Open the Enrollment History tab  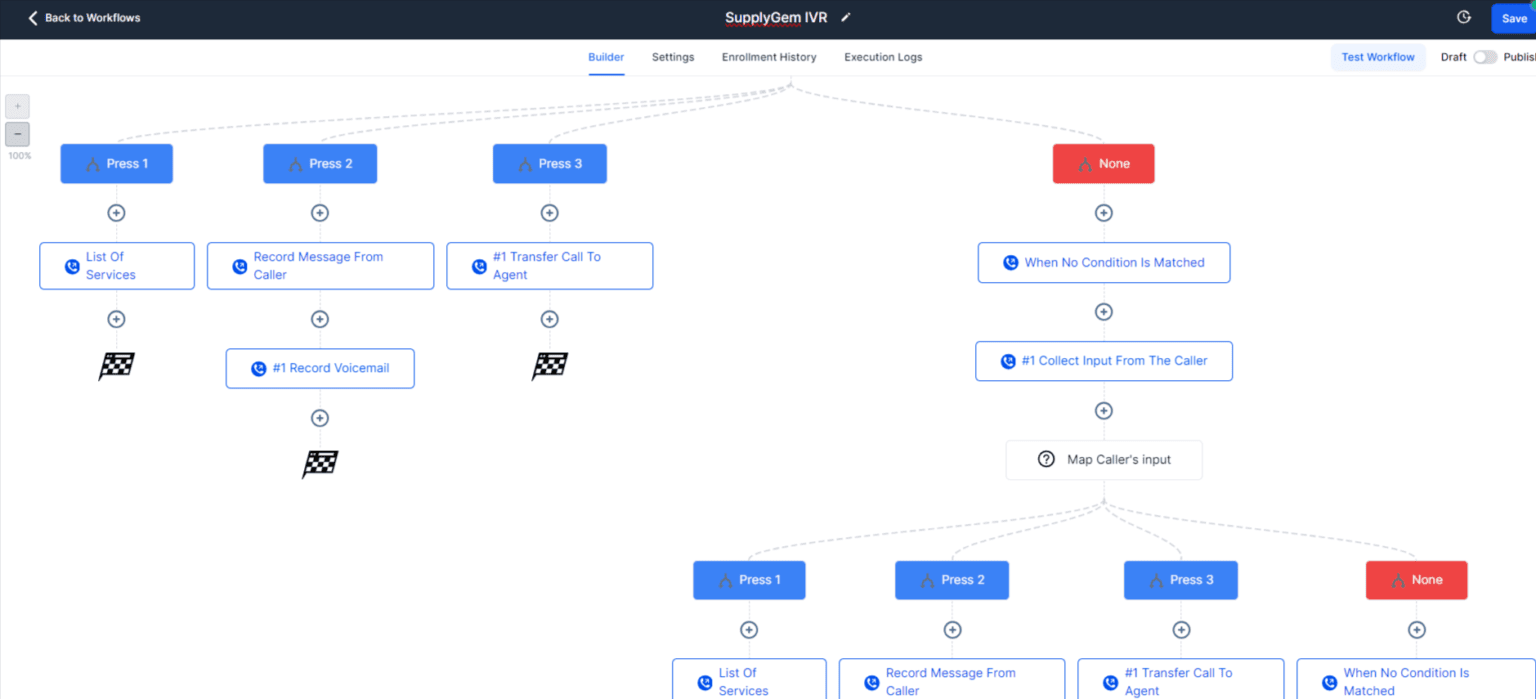coord(769,57)
